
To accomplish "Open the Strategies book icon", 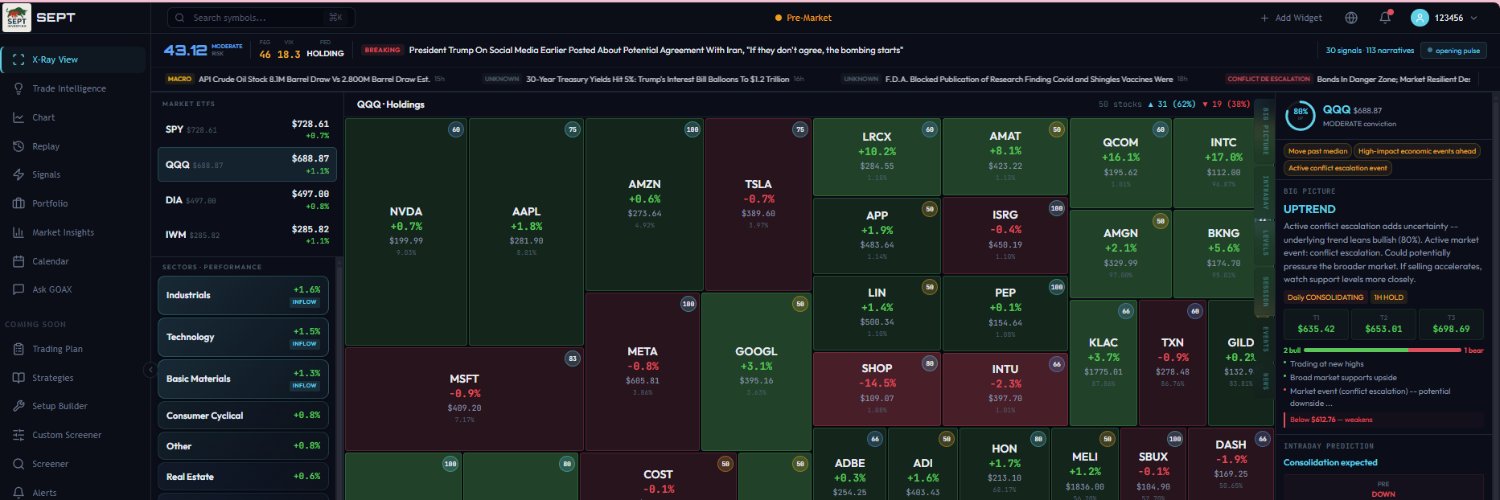I will (19, 377).
